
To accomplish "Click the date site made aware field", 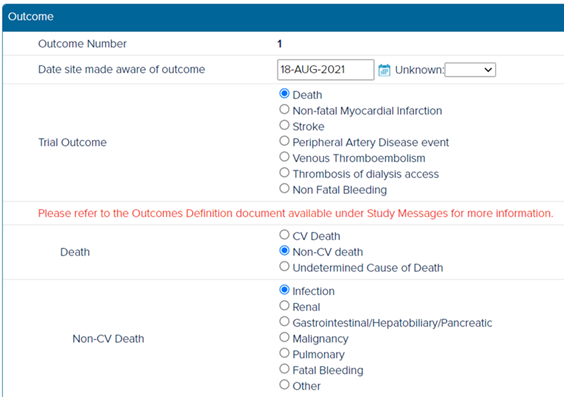I will [x=326, y=69].
